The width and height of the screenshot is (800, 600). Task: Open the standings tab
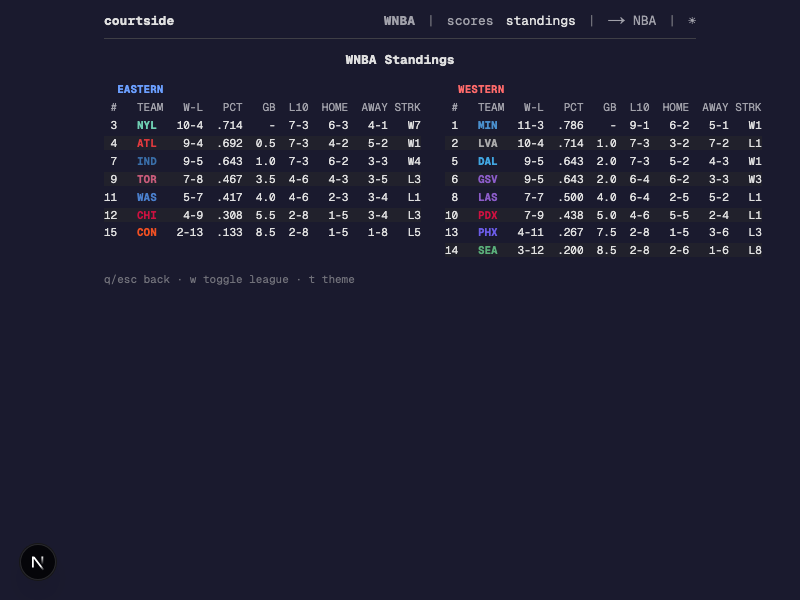pyautogui.click(x=540, y=21)
